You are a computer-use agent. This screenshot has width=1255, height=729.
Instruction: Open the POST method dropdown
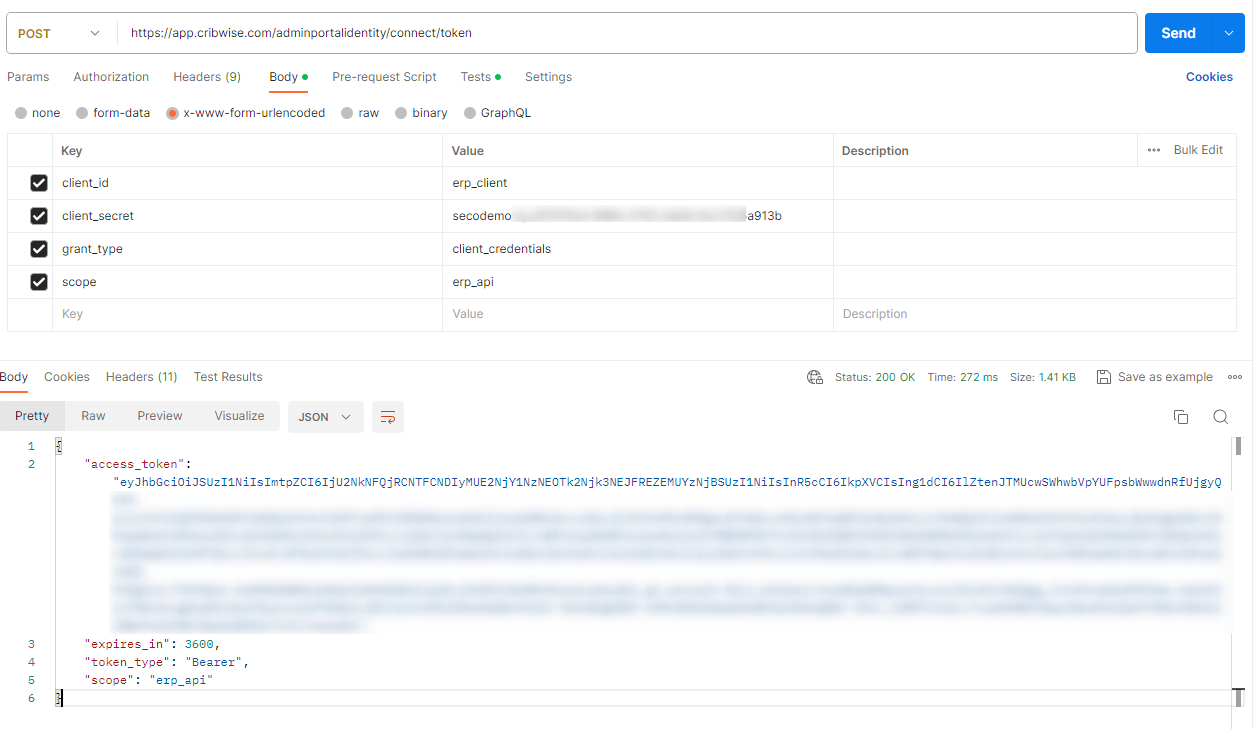click(60, 33)
